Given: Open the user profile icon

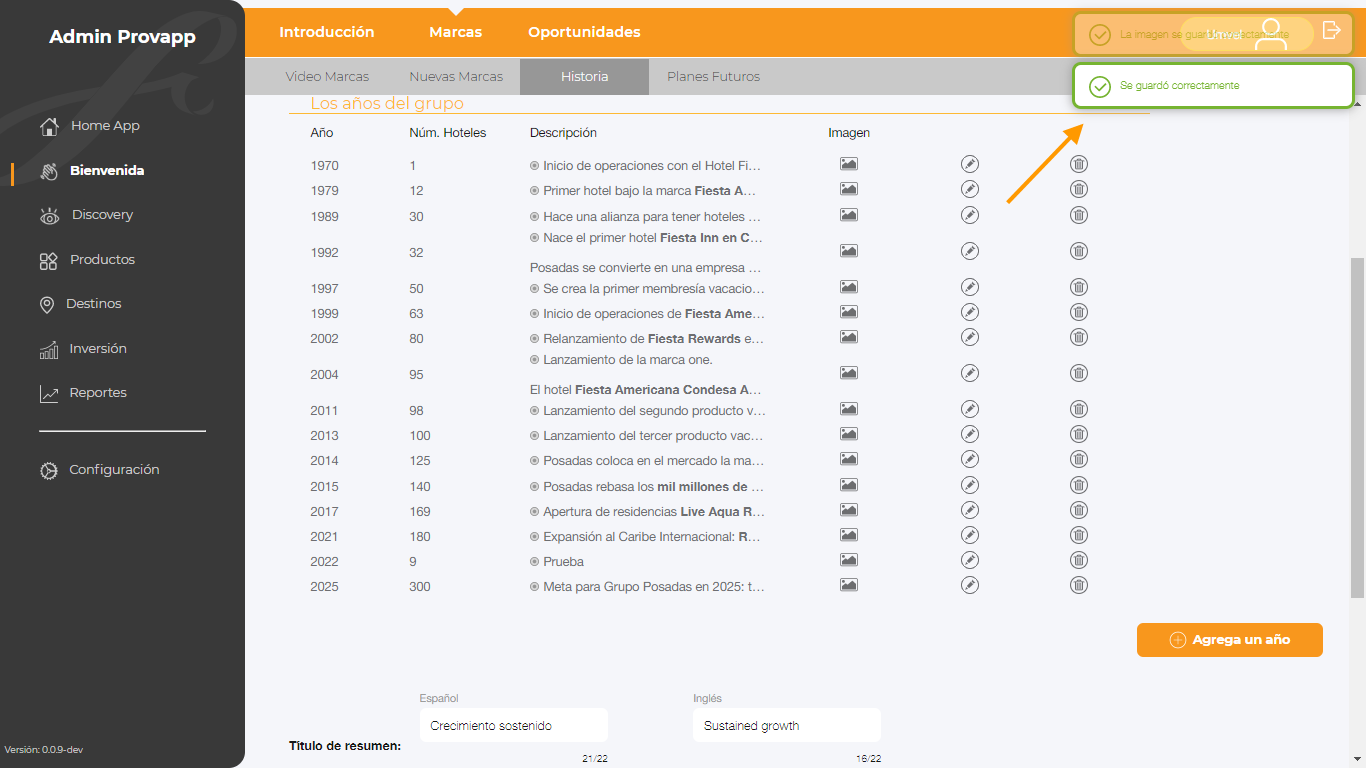Looking at the screenshot, I should 1272,34.
